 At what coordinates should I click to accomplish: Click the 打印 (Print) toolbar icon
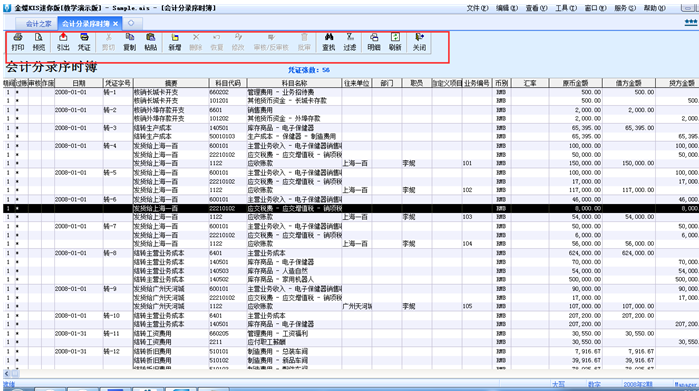click(x=18, y=42)
